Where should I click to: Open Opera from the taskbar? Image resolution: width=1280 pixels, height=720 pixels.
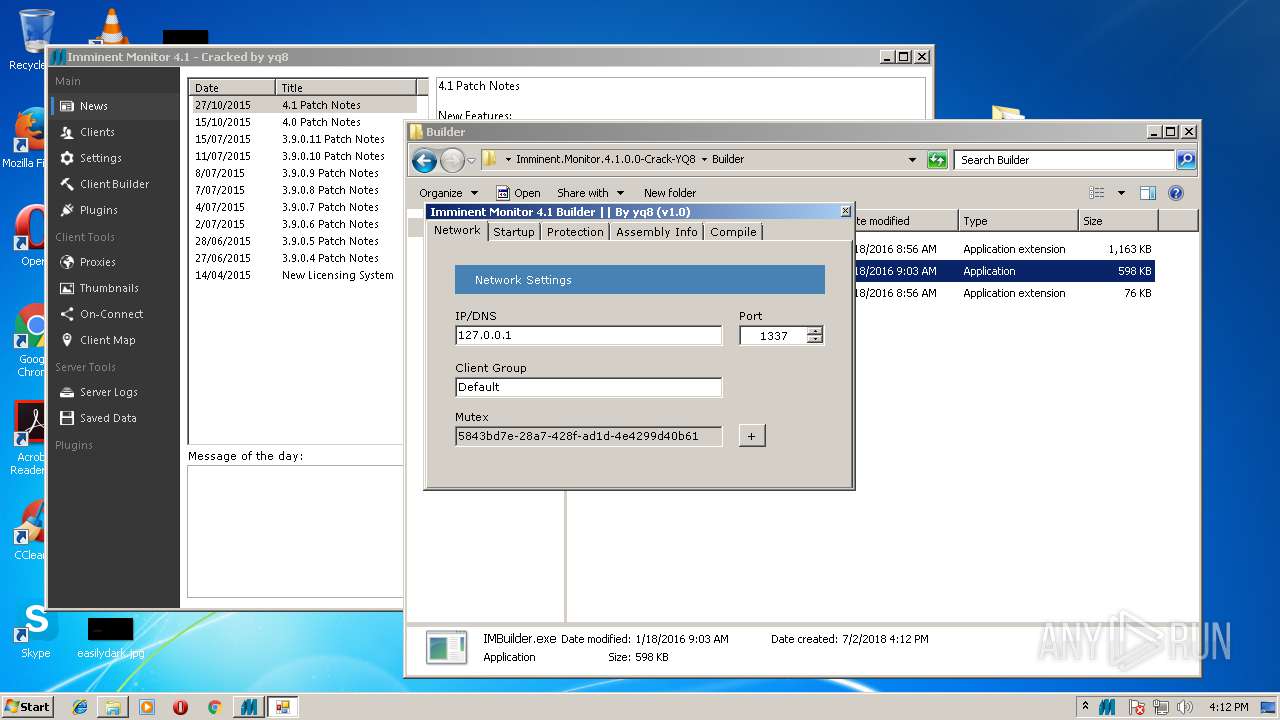coord(180,707)
